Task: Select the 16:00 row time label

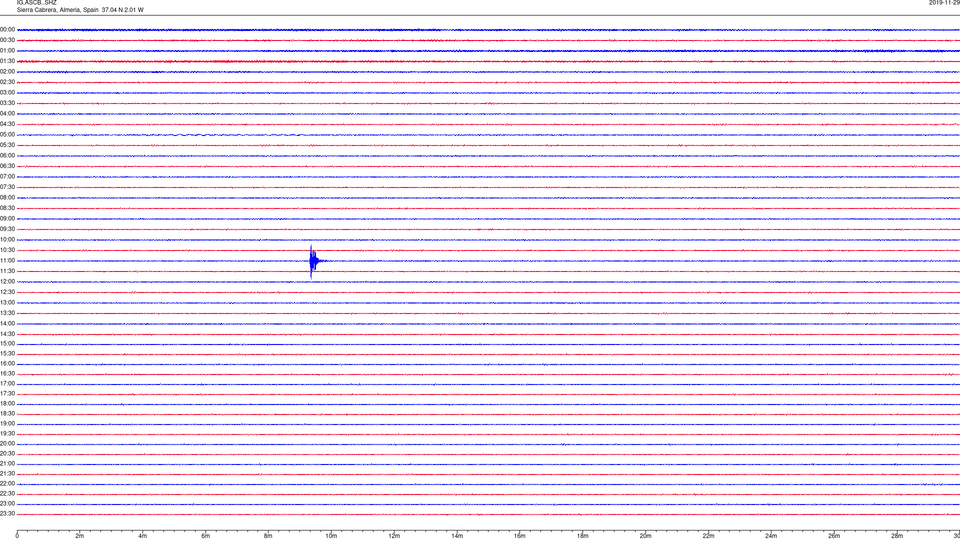Action: pos(8,364)
